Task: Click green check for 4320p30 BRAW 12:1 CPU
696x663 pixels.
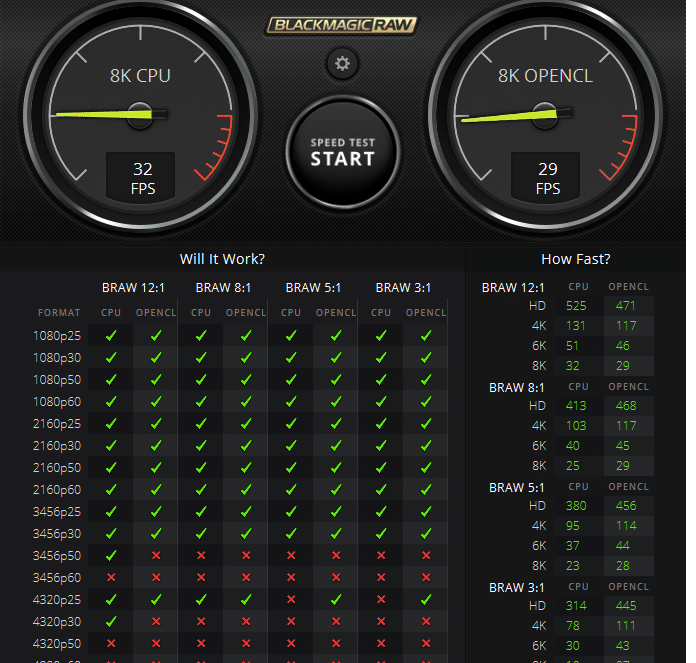Action: click(x=111, y=621)
